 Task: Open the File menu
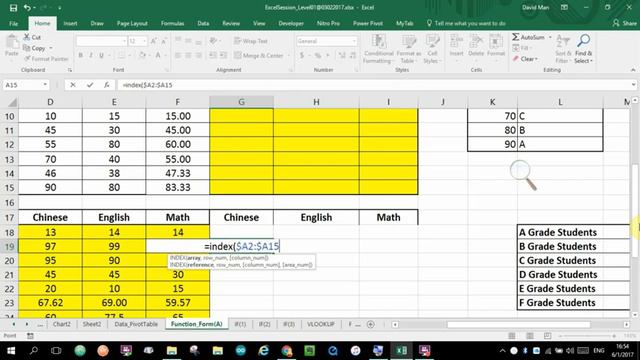pyautogui.click(x=13, y=23)
